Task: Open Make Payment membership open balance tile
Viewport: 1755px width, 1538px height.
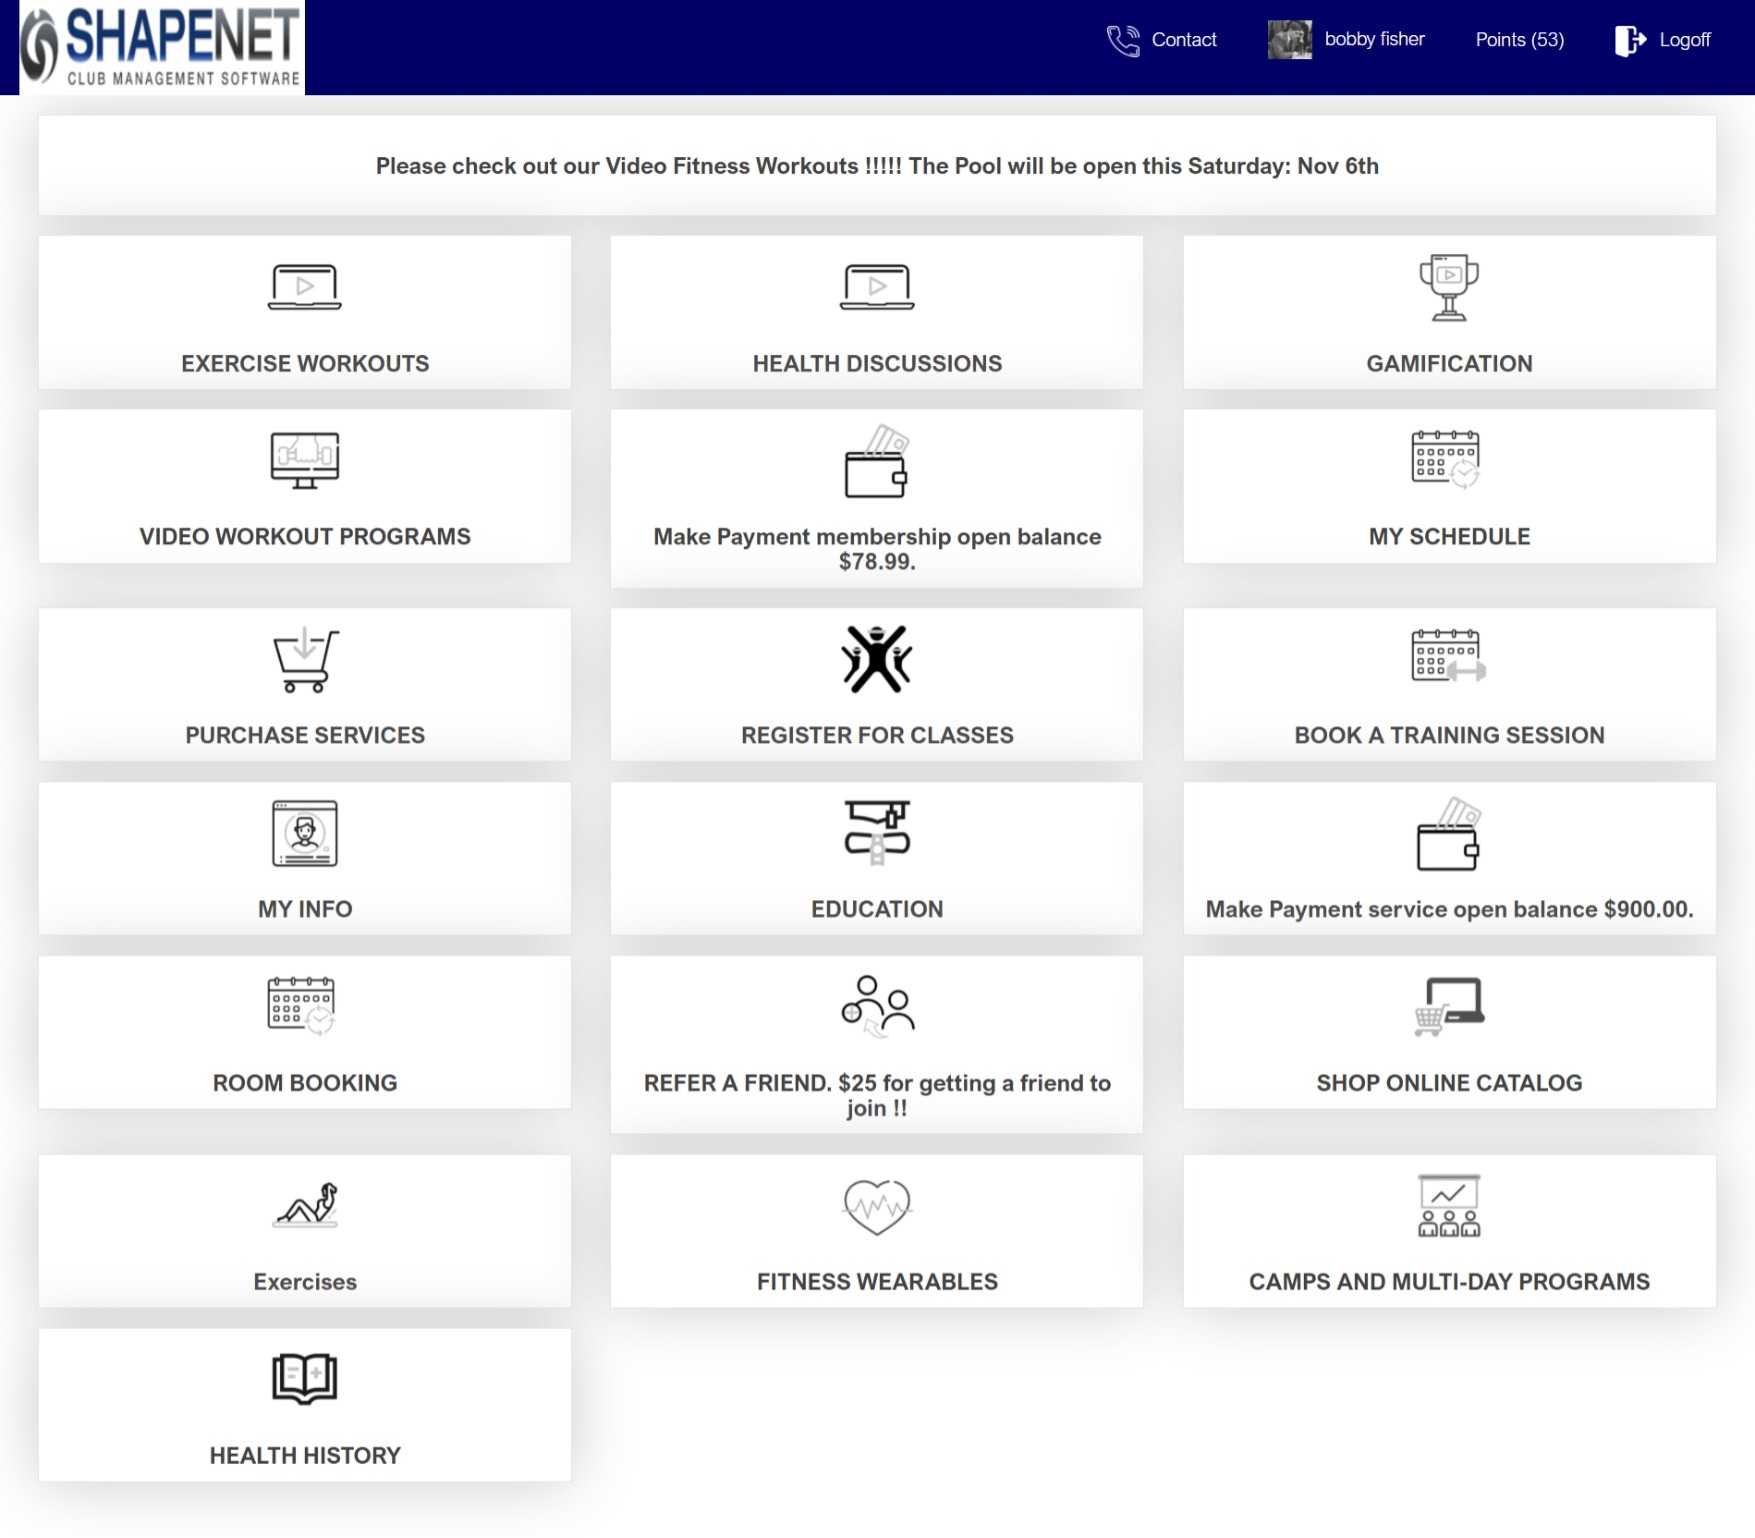Action: click(876, 495)
